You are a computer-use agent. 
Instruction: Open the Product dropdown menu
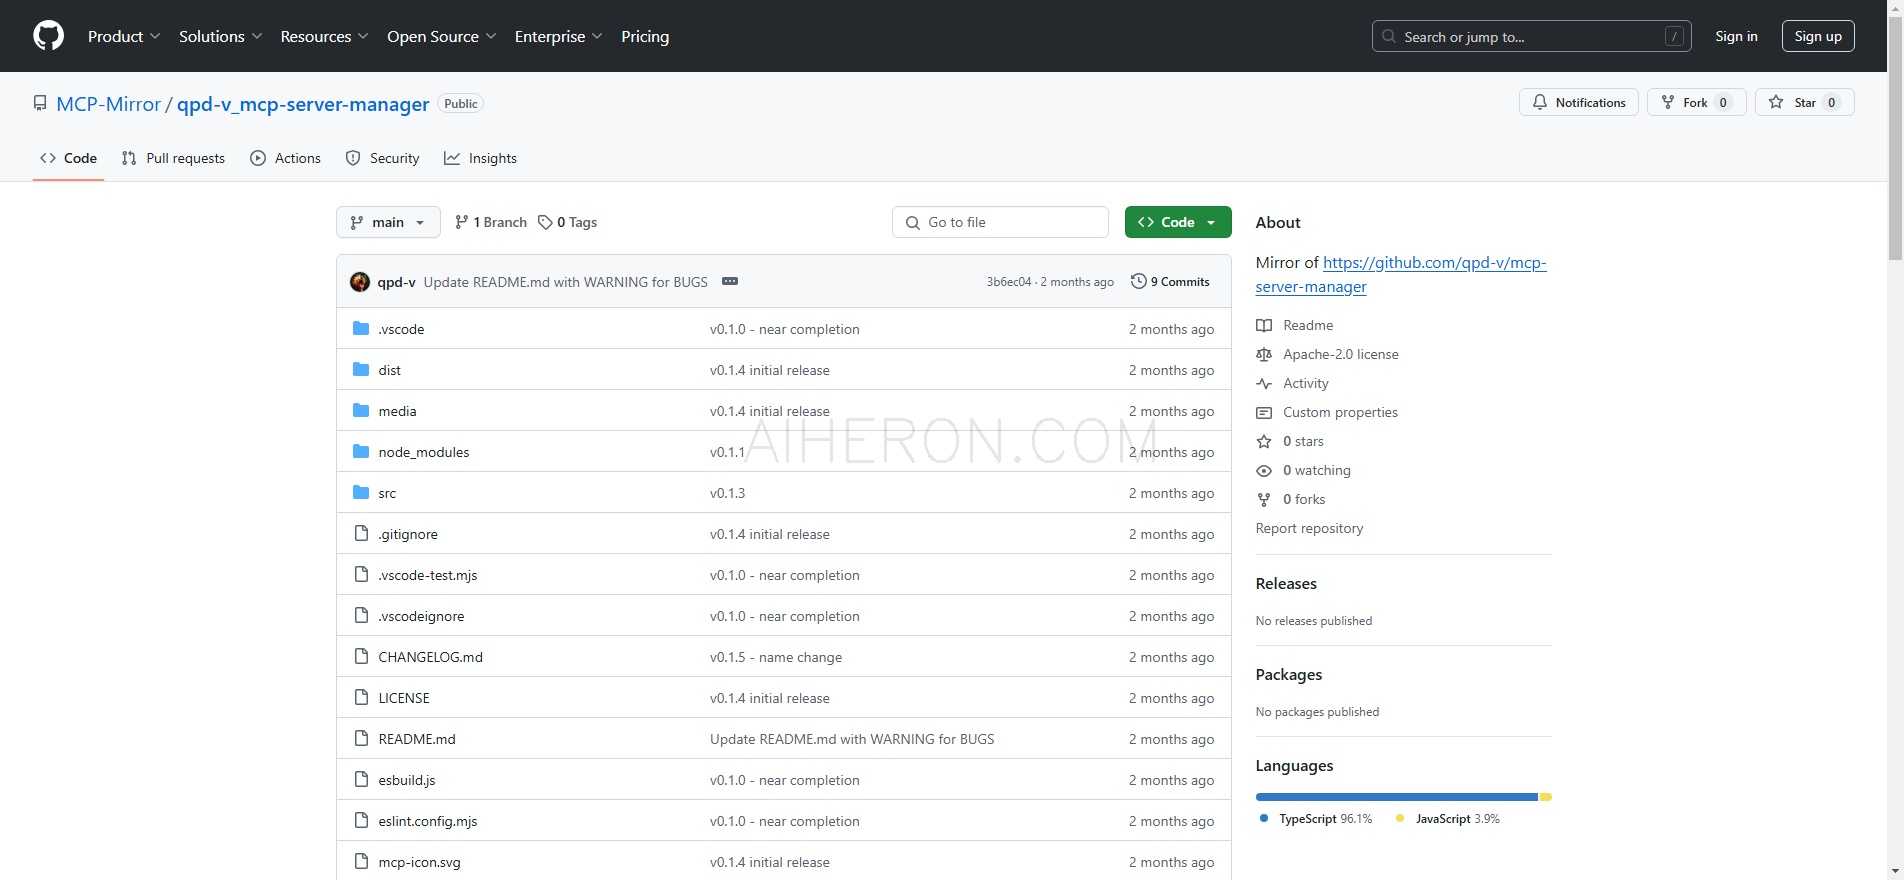(124, 36)
